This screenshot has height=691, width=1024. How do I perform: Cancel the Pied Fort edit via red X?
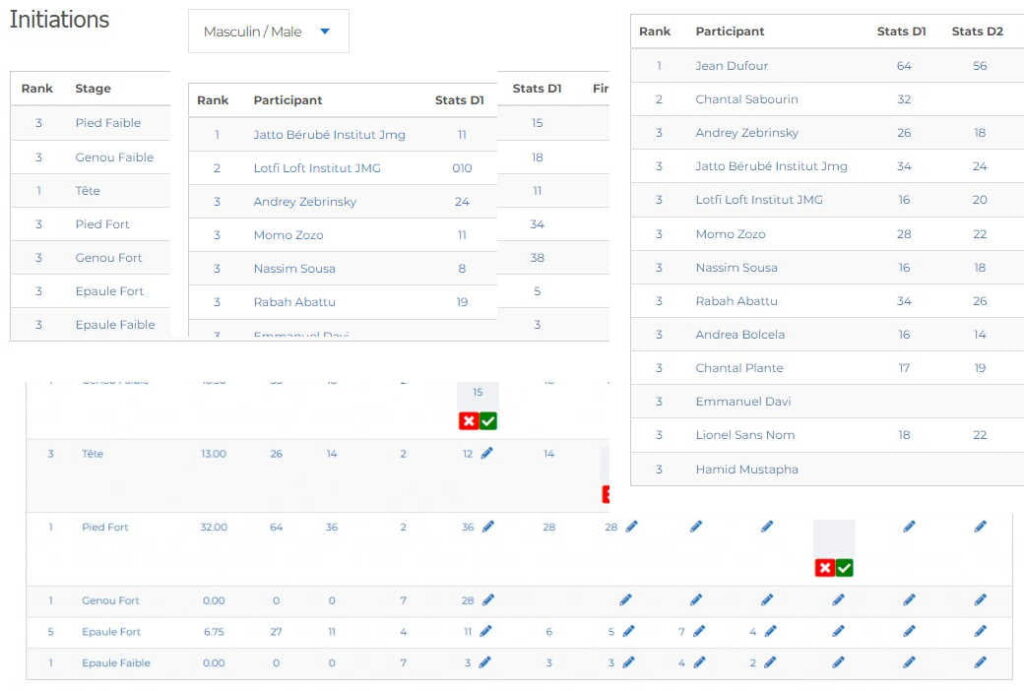(x=823, y=568)
